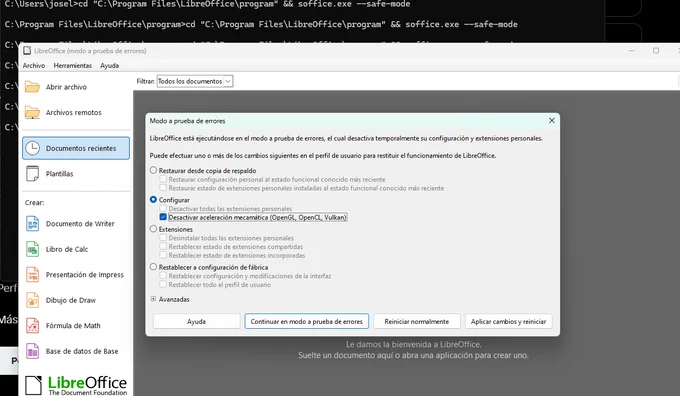
Task: Select the Extensiones radio button
Action: coord(153,229)
